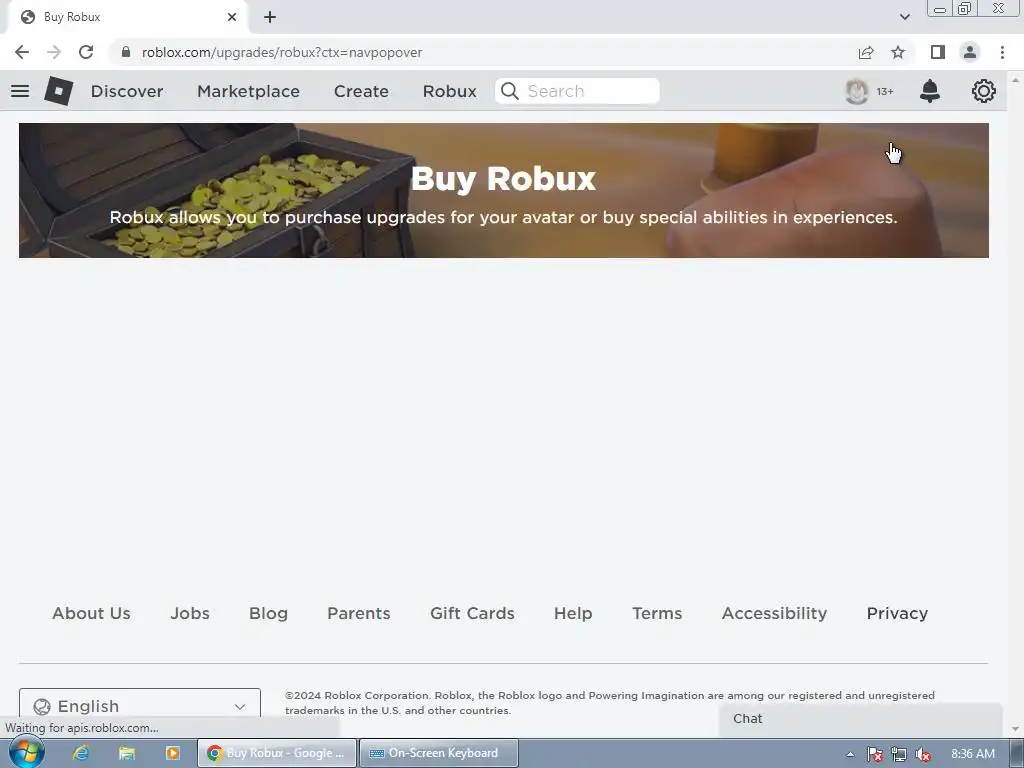This screenshot has width=1024, height=768.
Task: Click the Roblox search field
Action: coord(577,91)
